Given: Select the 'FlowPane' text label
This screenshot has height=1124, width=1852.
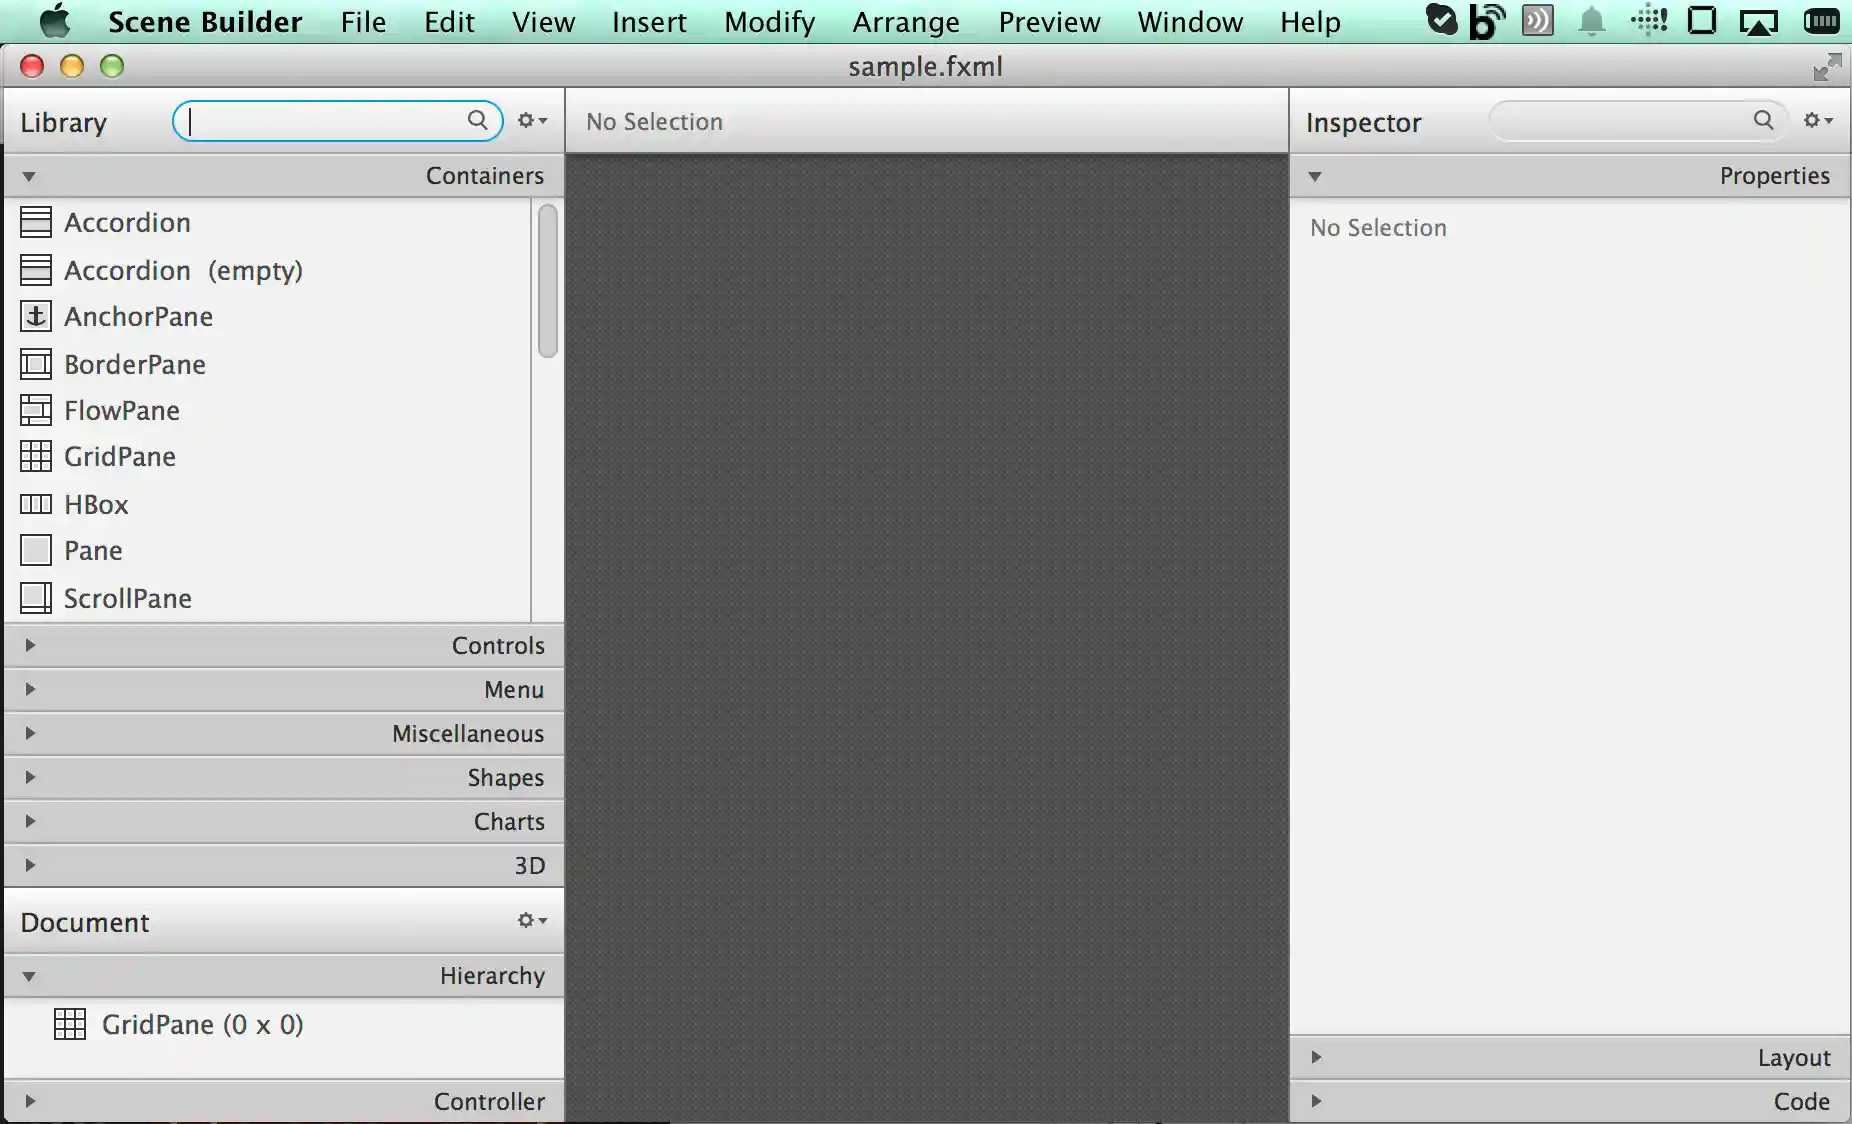Looking at the screenshot, I should click(122, 410).
